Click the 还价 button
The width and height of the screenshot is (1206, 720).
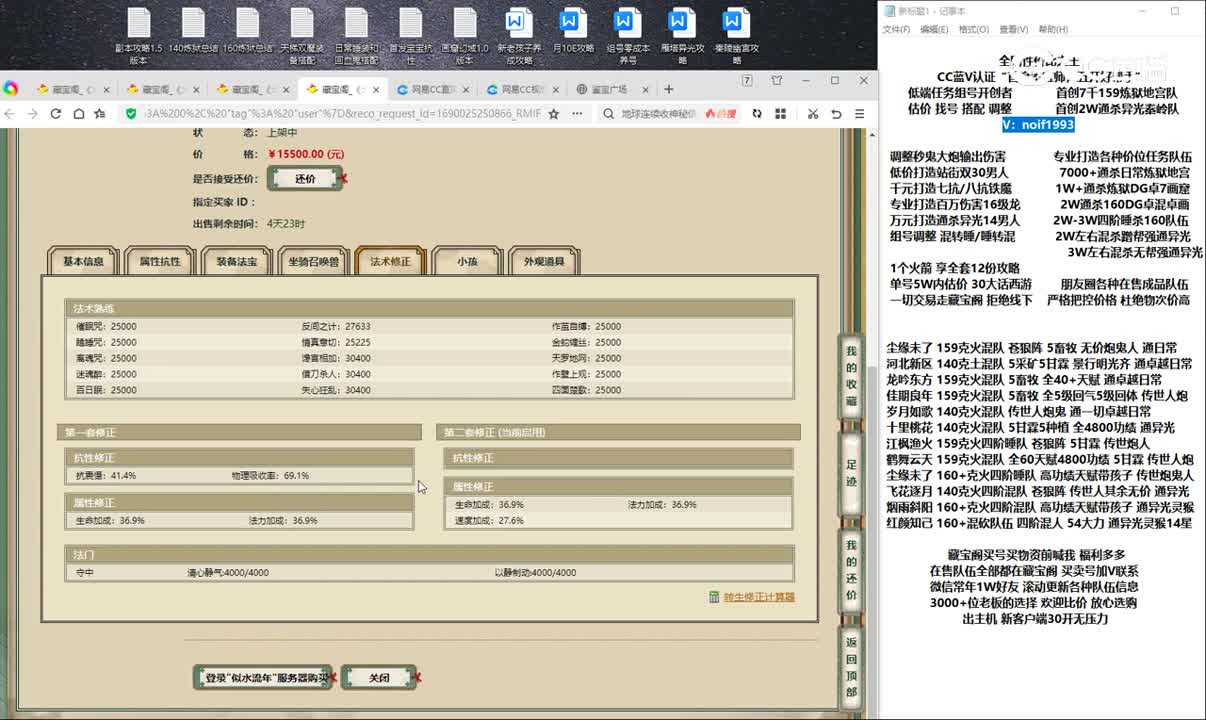(x=305, y=179)
